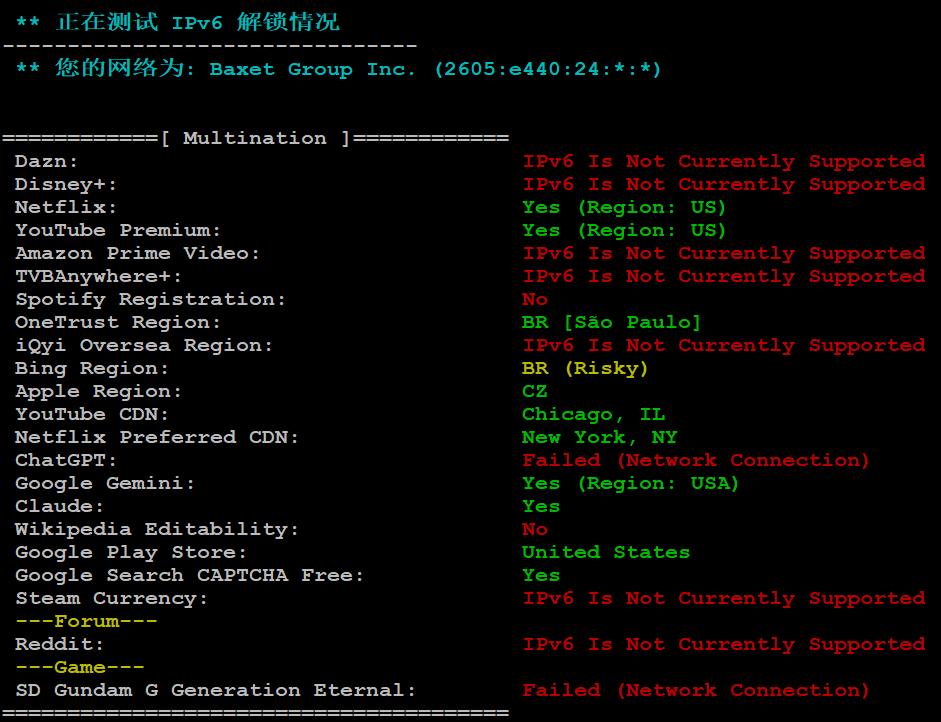The width and height of the screenshot is (941, 722).
Task: Click 'Spotify Registration:' text
Action: (151, 299)
